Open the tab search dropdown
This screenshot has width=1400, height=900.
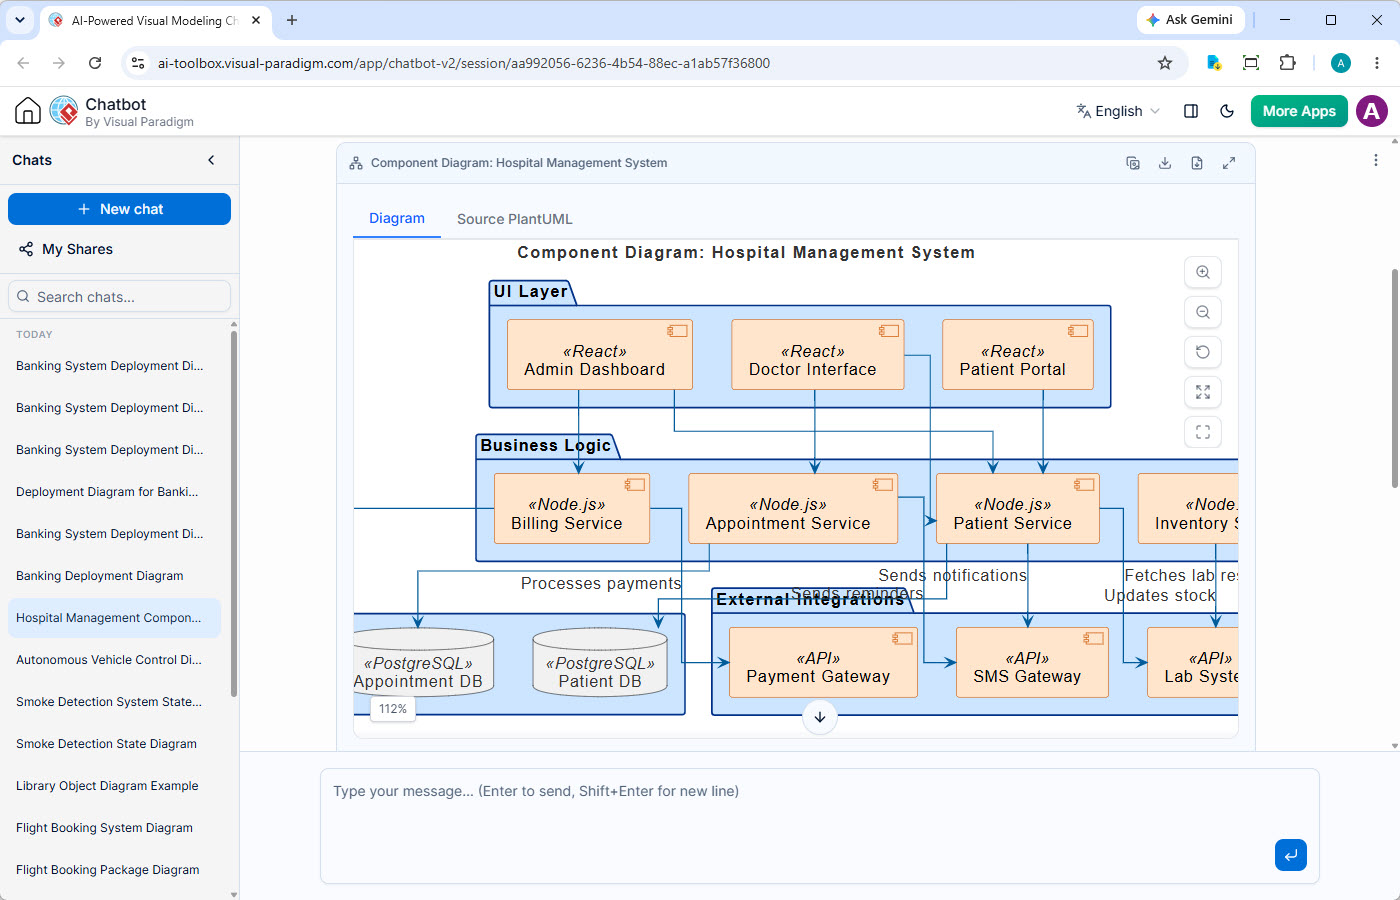point(20,20)
